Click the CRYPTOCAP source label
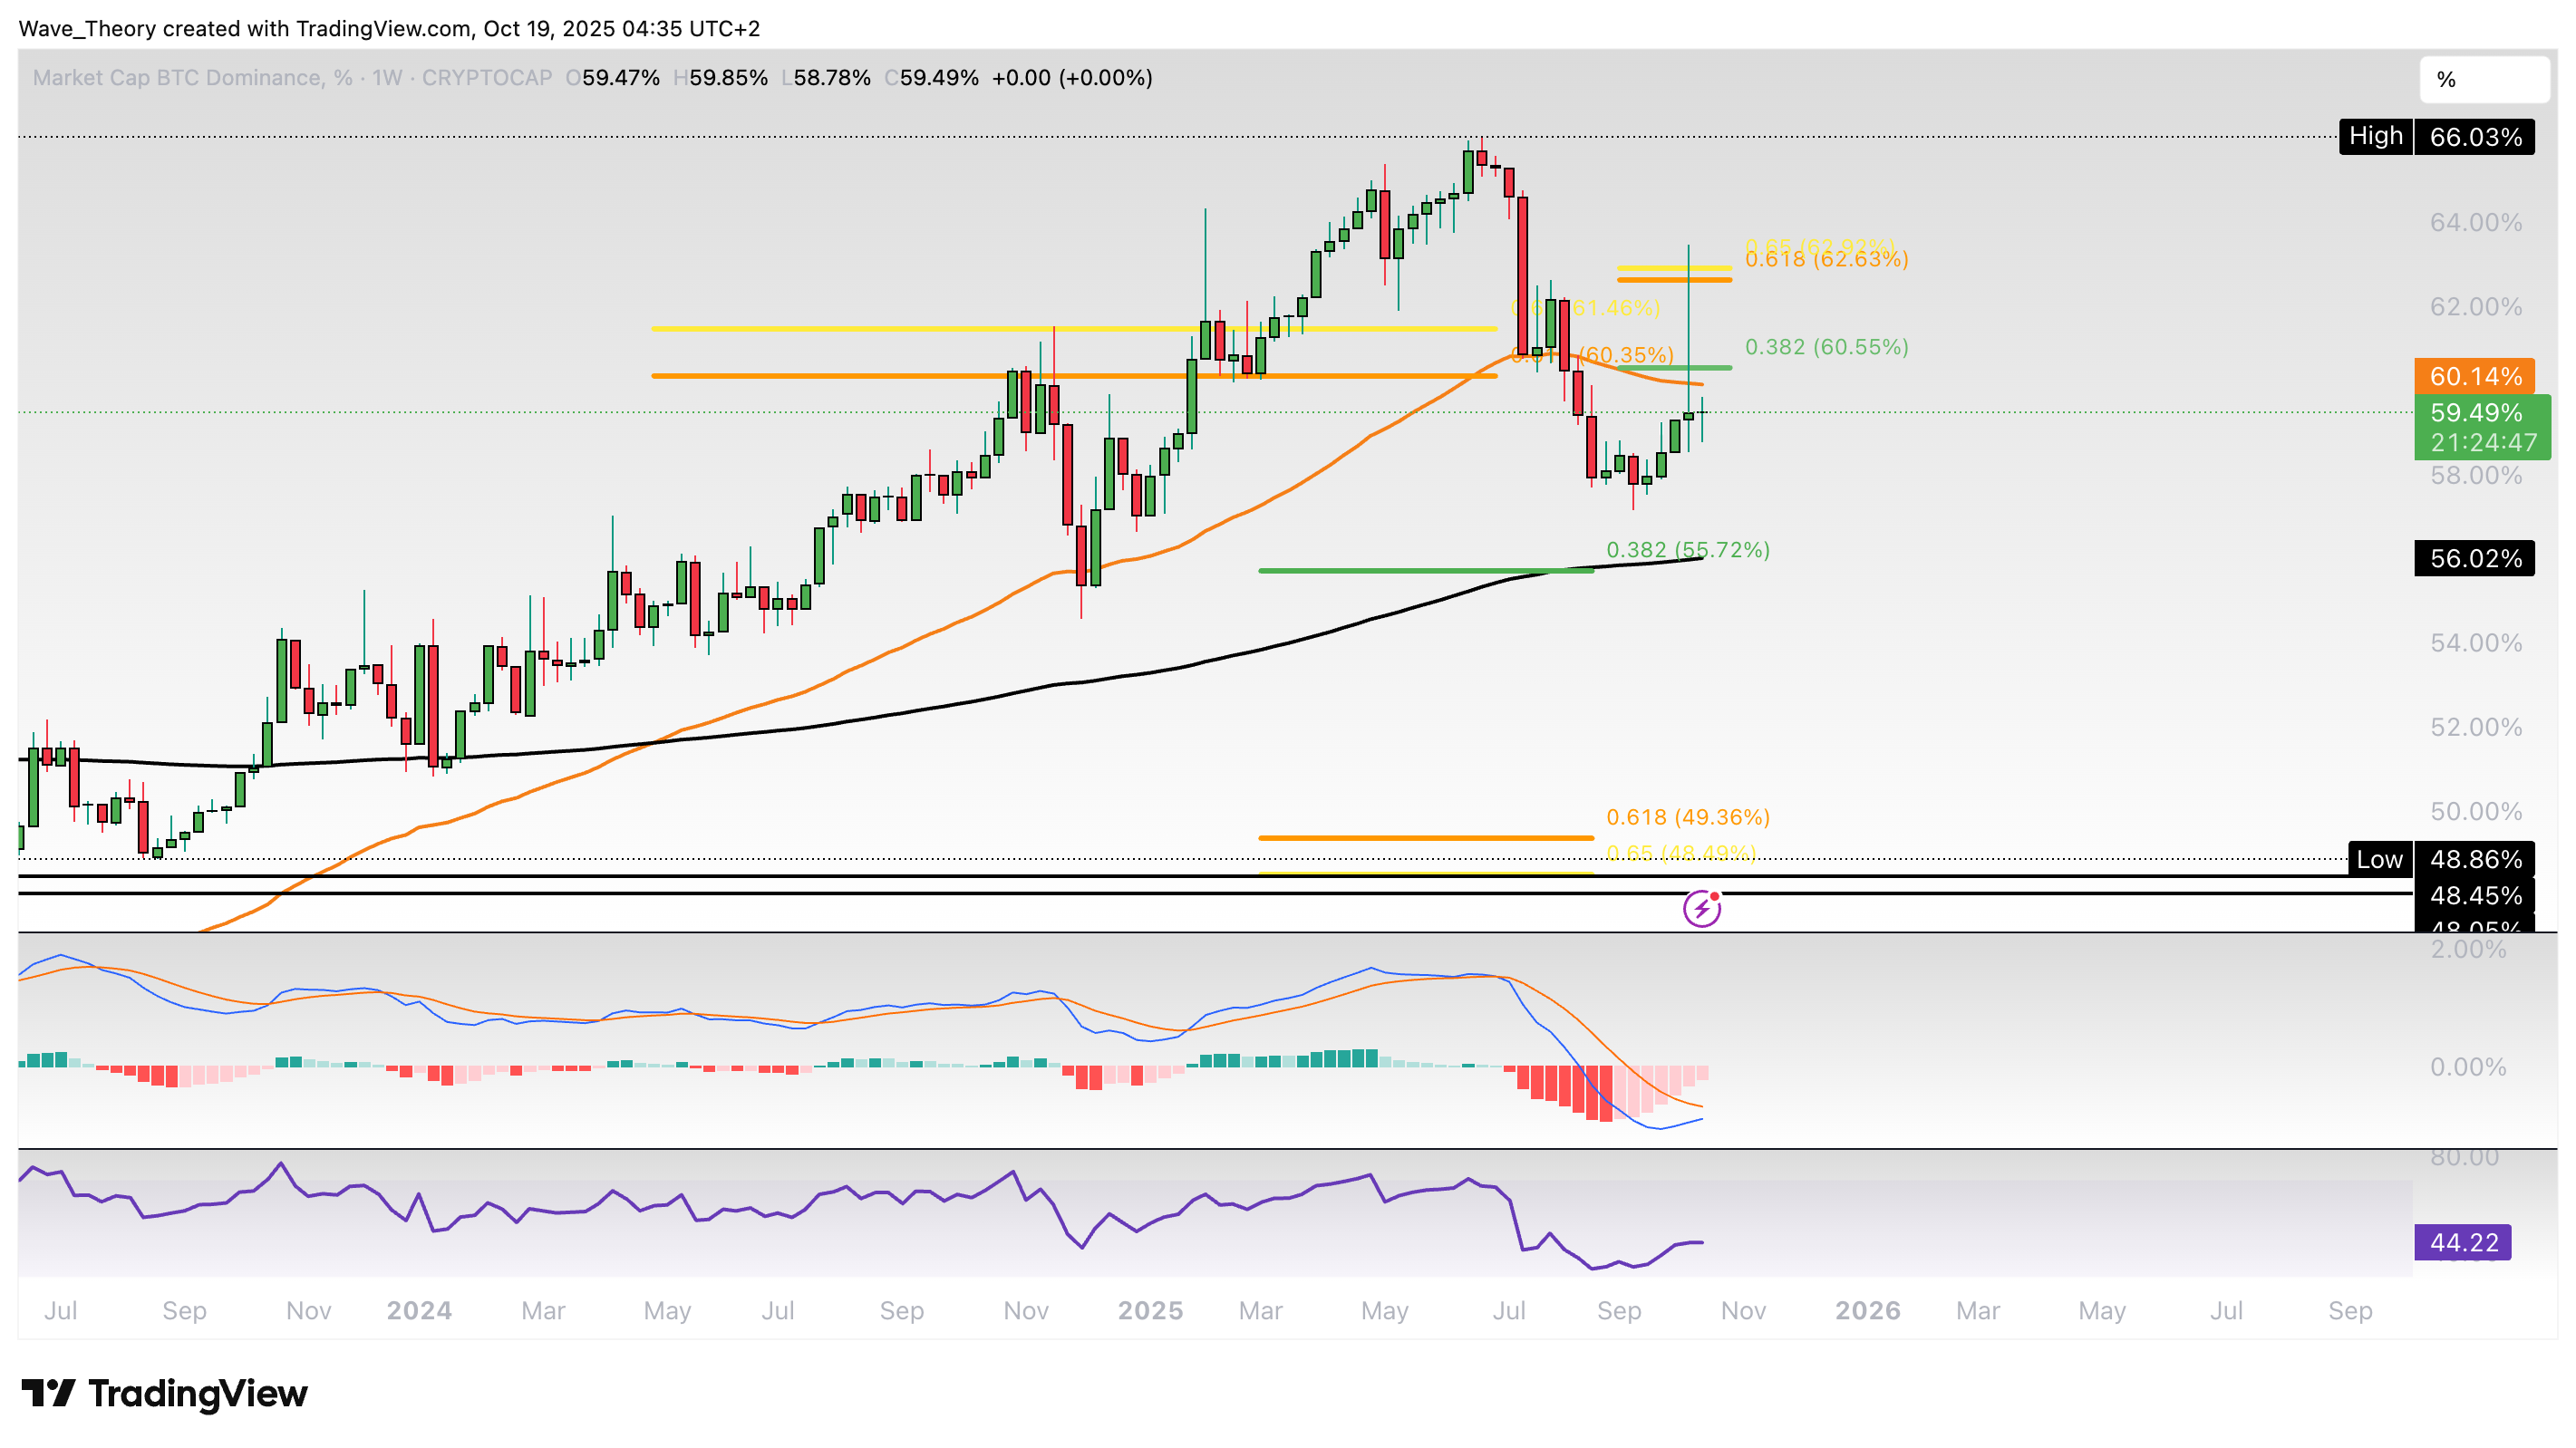Viewport: 2576px width, 1448px height. pos(487,78)
